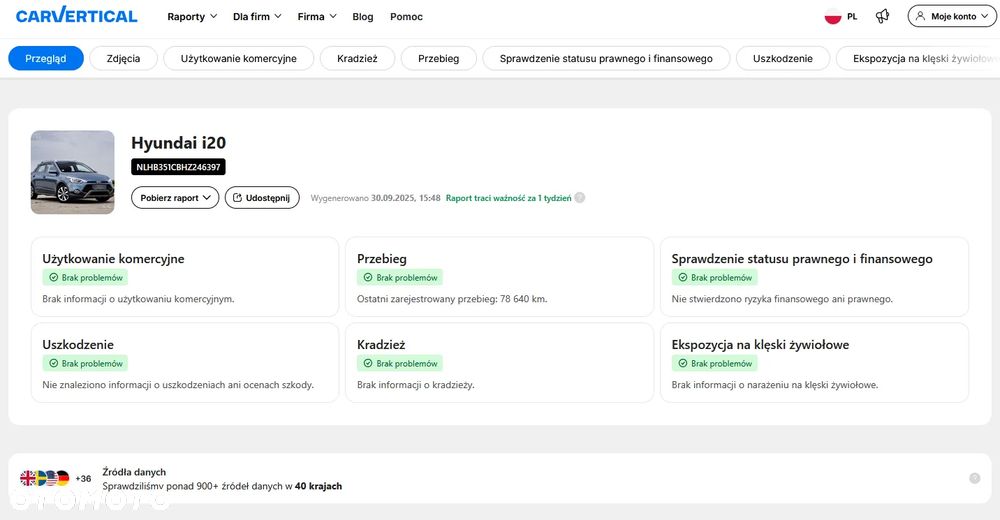Click the data sources help icon
Screen dimensions: 1000x520
974,478
